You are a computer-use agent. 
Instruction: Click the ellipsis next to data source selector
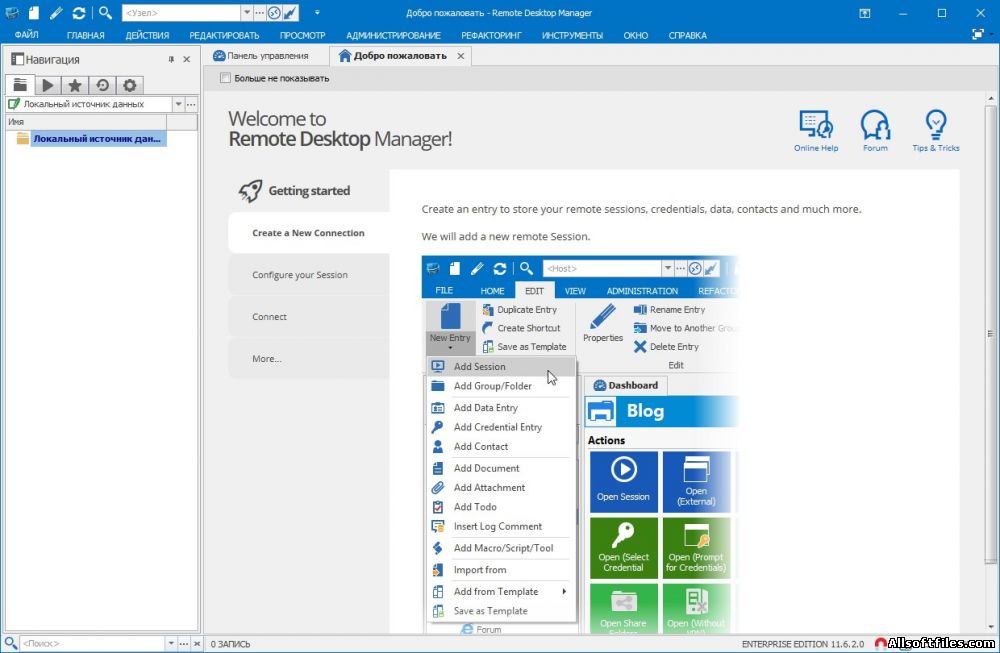(191, 104)
